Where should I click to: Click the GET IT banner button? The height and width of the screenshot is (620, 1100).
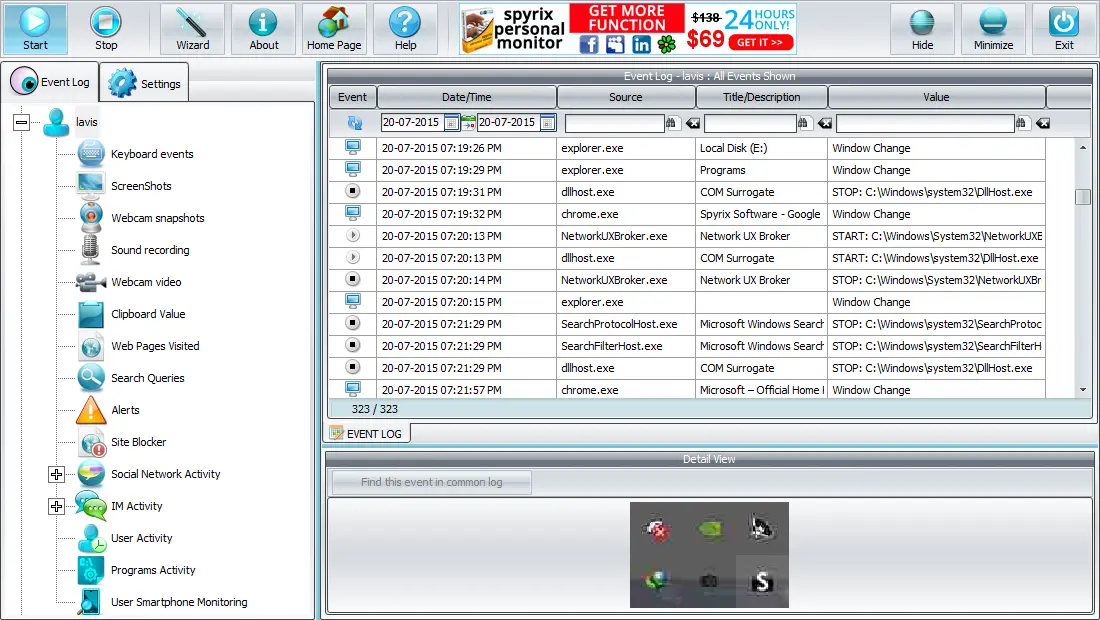(x=760, y=43)
